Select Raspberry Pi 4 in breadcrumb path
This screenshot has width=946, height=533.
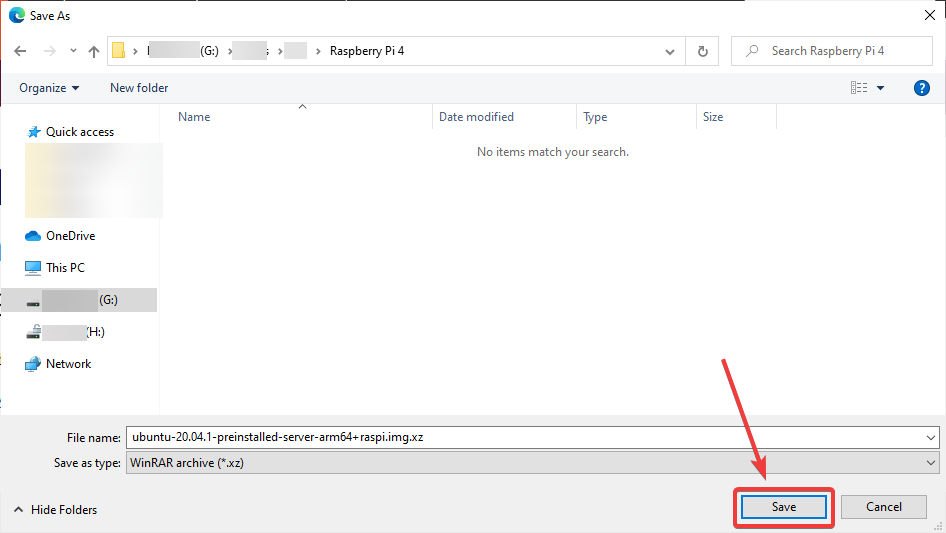[x=367, y=51]
